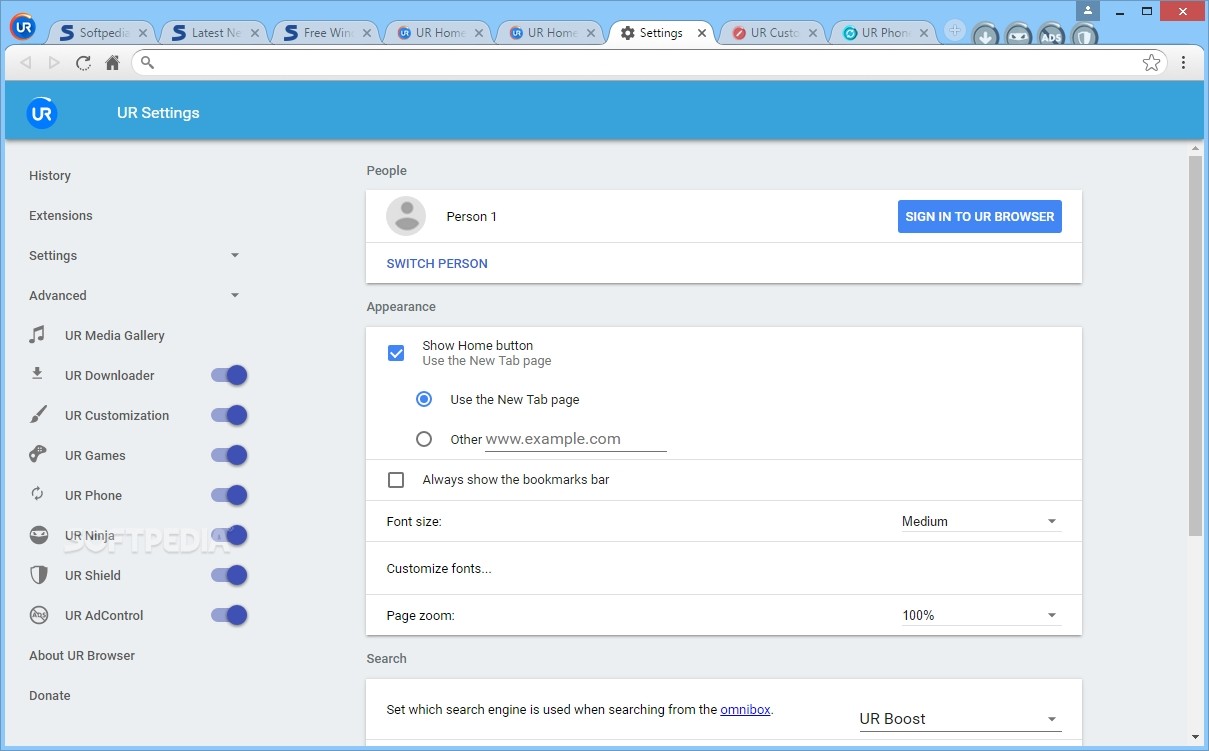Close the Settings tab
Image resolution: width=1209 pixels, height=751 pixels.
pyautogui.click(x=701, y=33)
